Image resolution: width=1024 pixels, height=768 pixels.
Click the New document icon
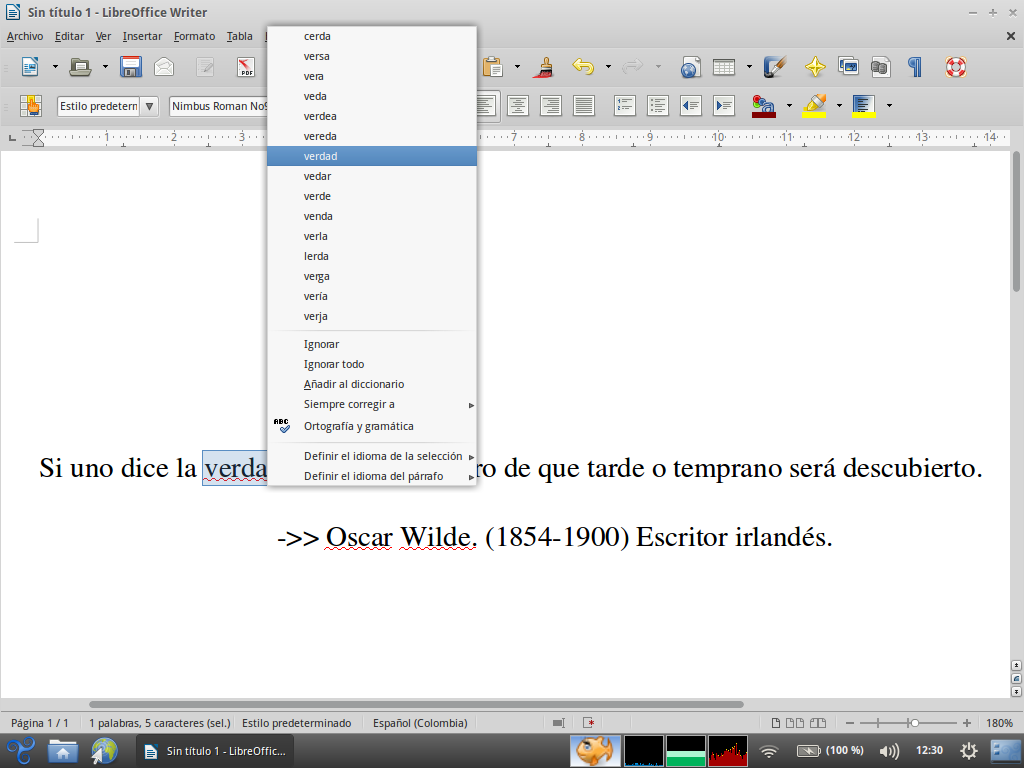(x=30, y=67)
